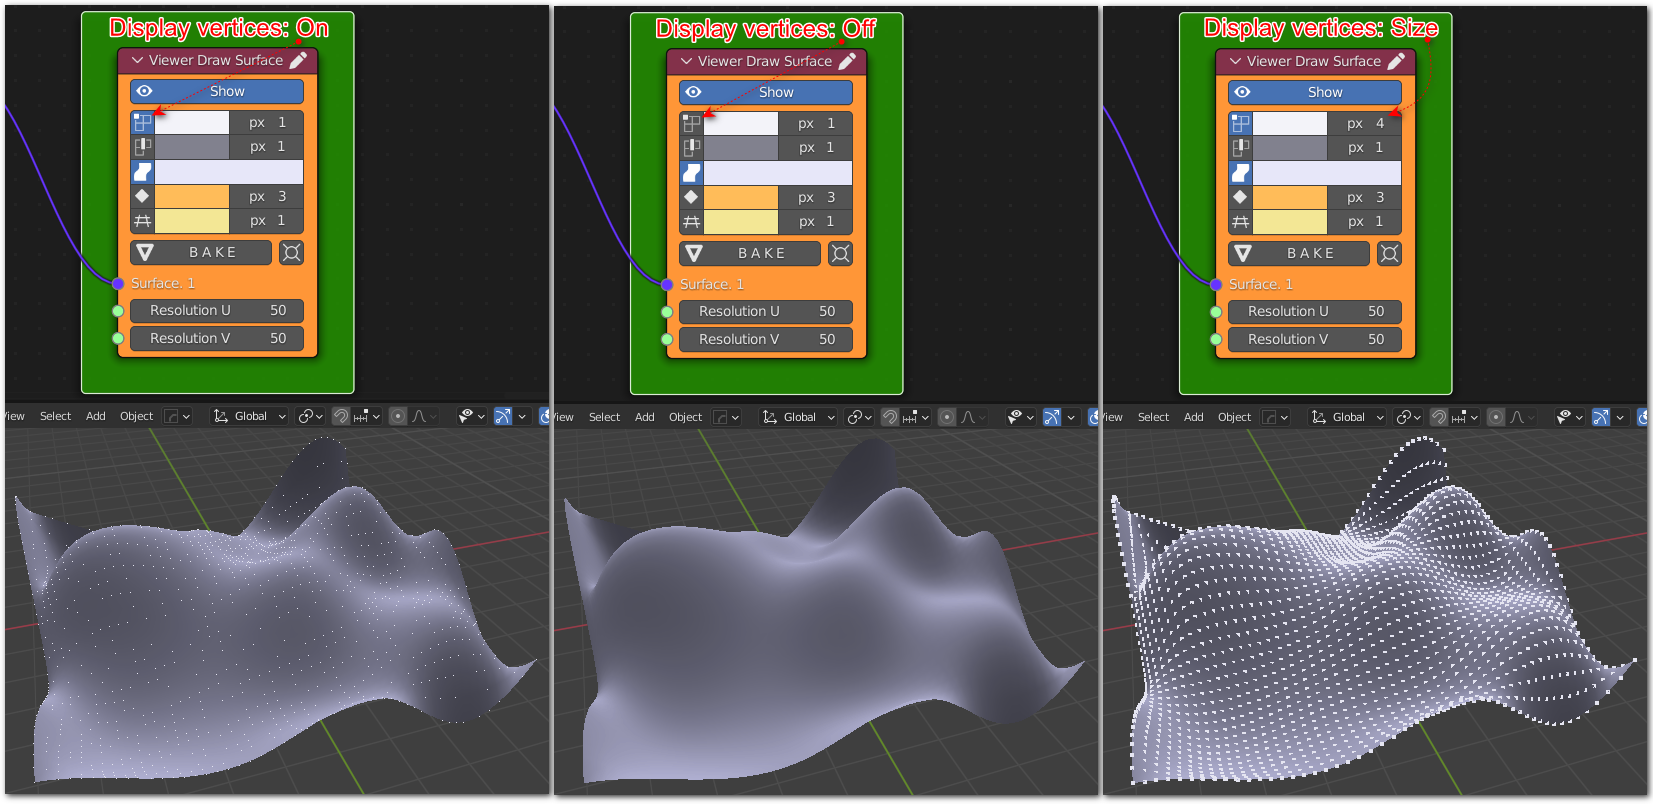Viewport: 1653px width, 804px height.
Task: Click gizmo toggle icon in third viewport header
Action: click(x=1601, y=417)
